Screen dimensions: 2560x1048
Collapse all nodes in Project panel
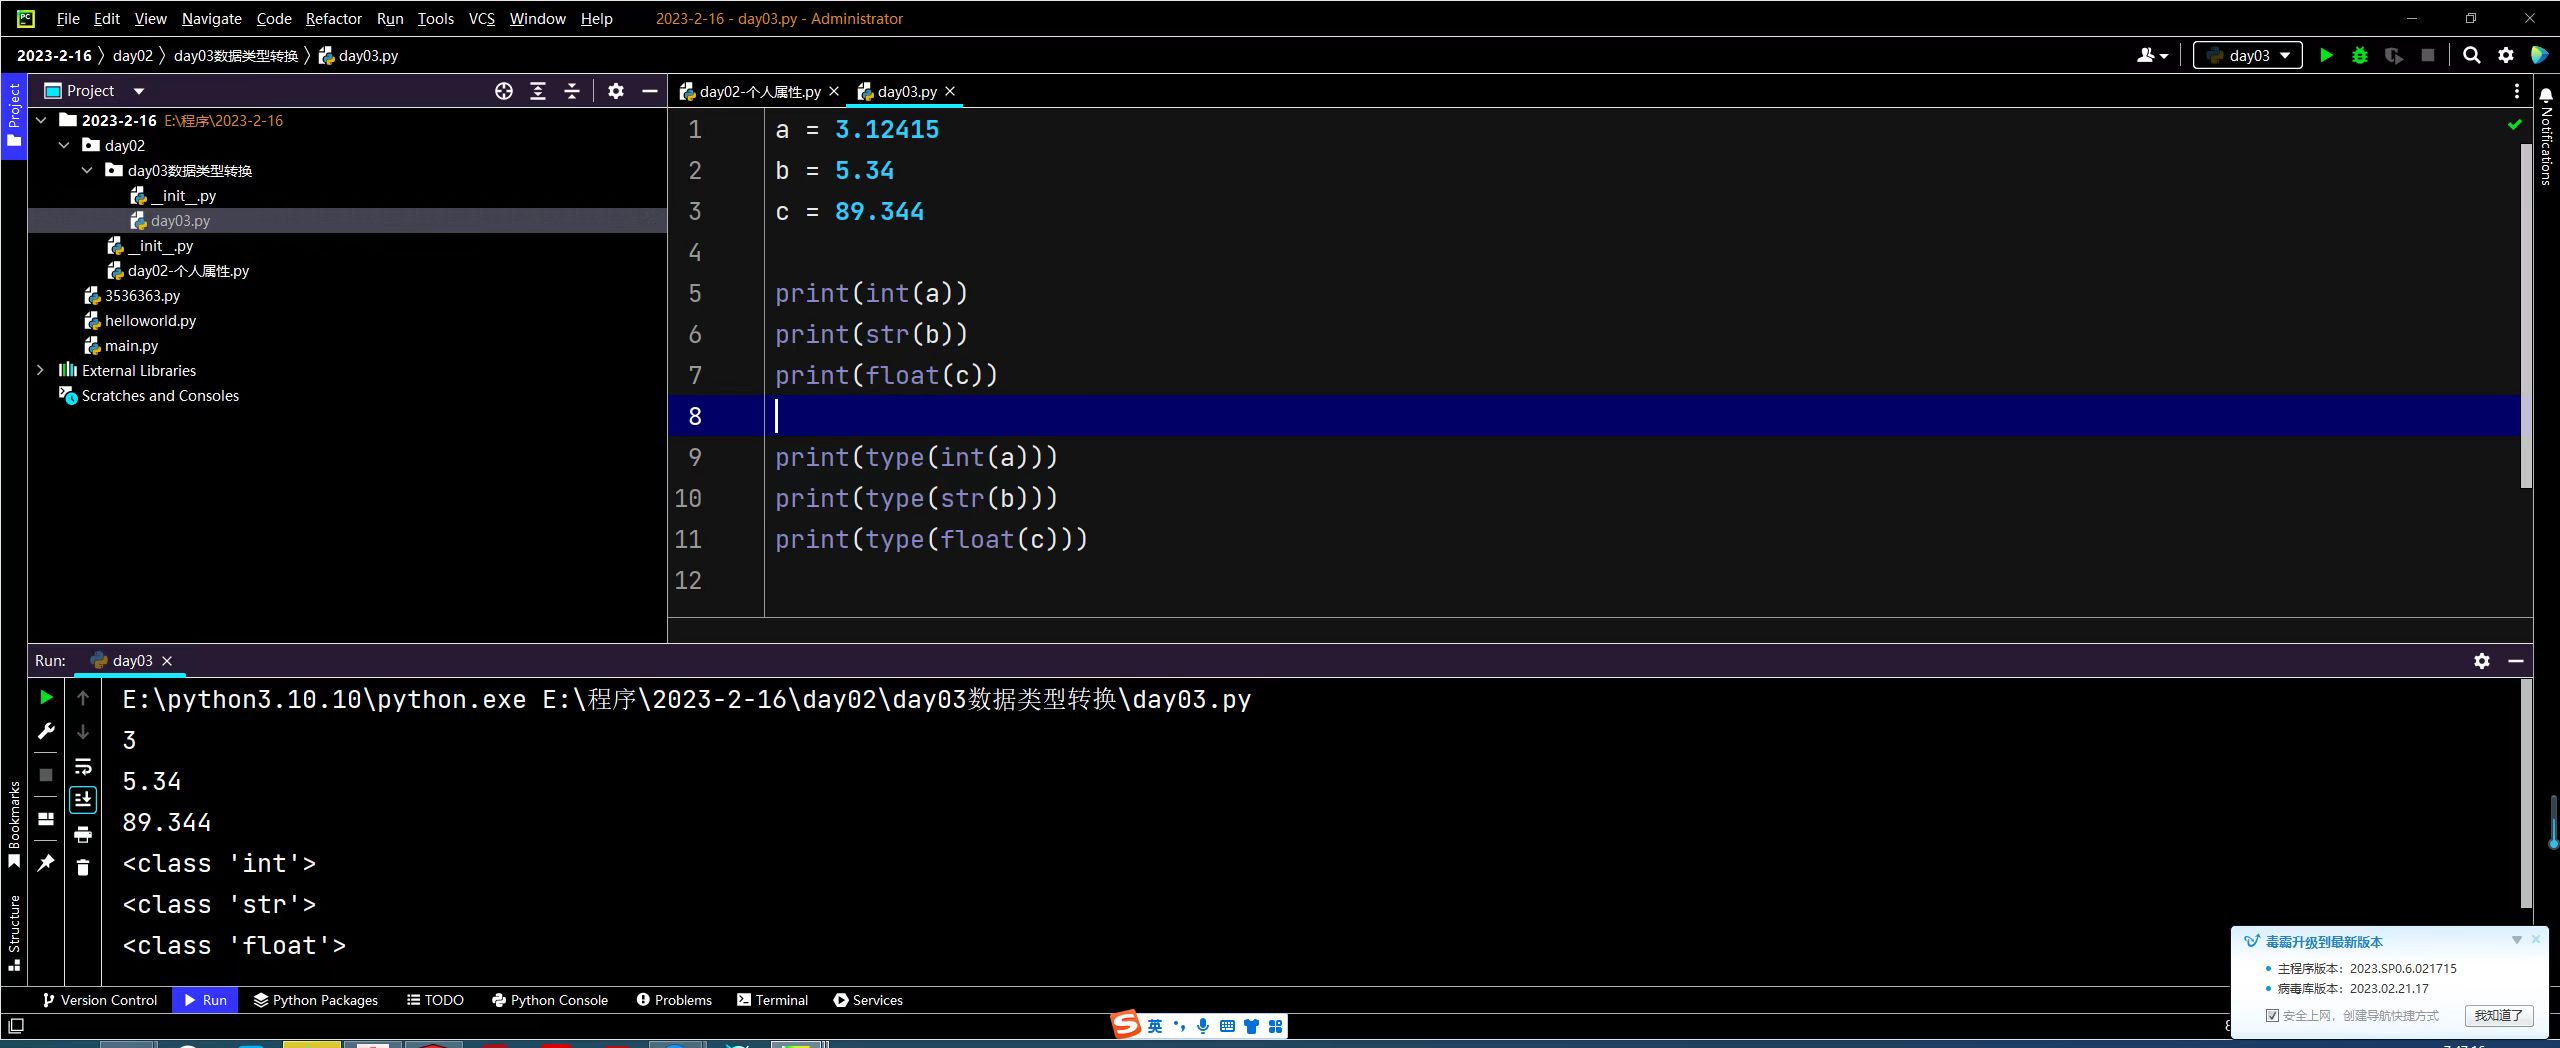(572, 91)
